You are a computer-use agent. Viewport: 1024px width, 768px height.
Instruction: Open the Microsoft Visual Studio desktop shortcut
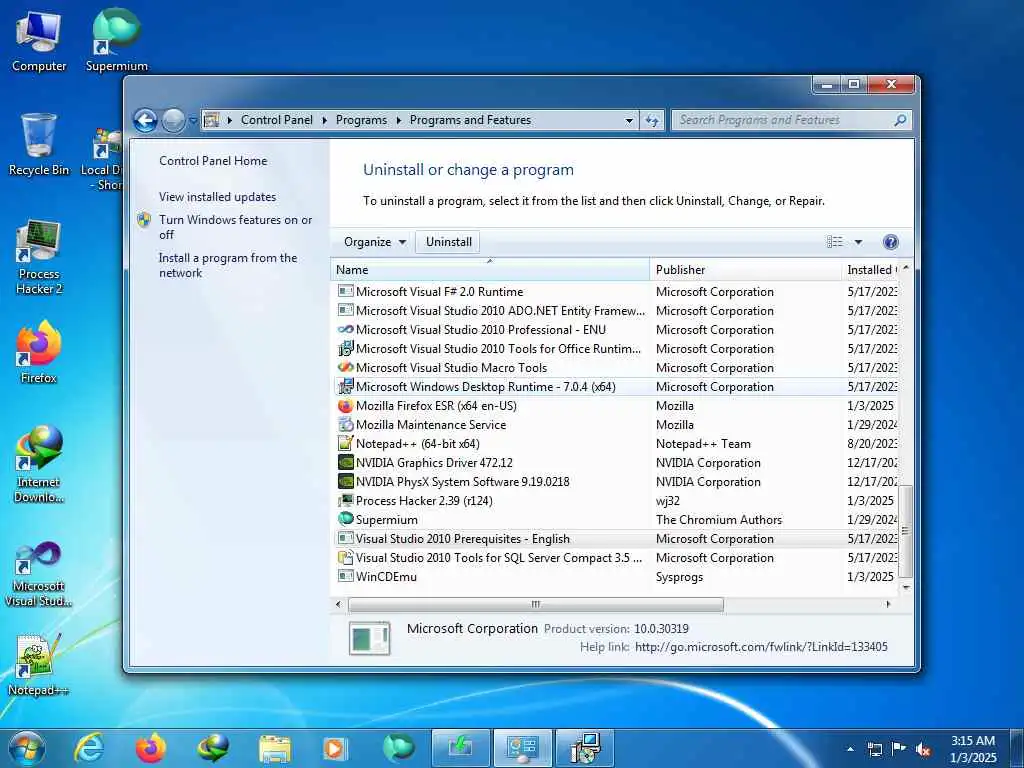[39, 575]
